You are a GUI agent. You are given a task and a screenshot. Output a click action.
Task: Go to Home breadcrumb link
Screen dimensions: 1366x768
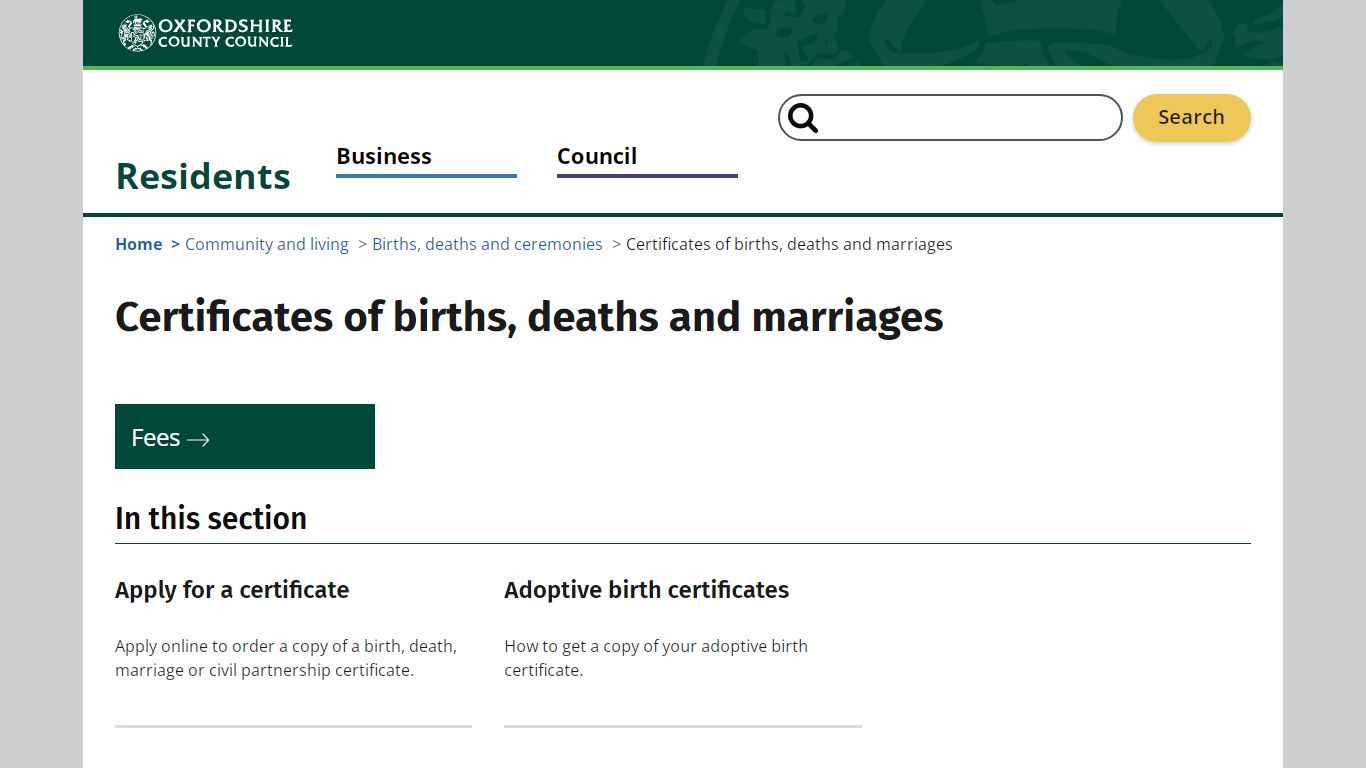pos(139,244)
